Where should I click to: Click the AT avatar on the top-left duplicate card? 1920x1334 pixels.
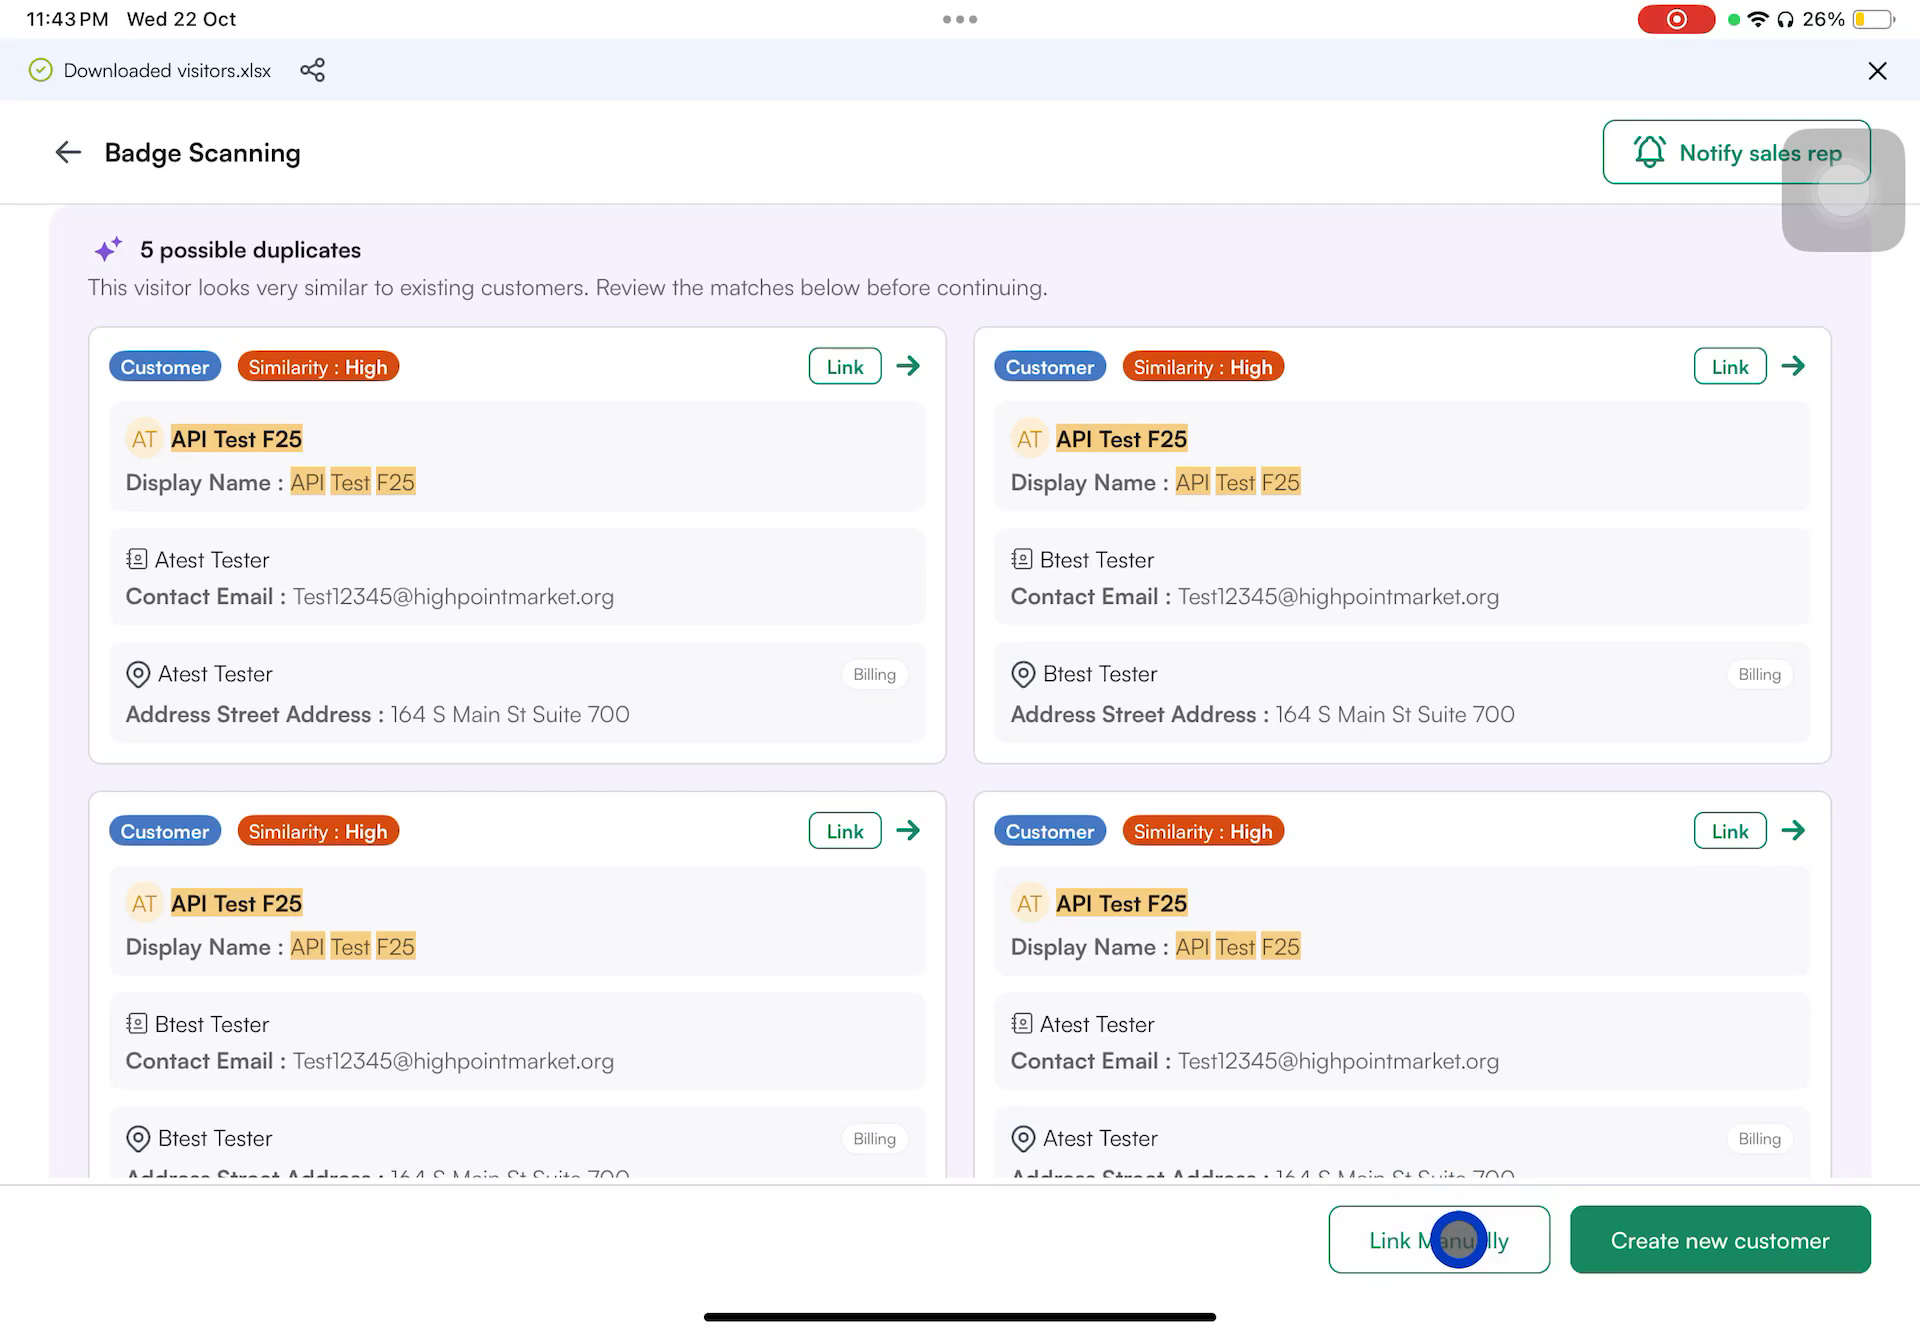point(143,438)
